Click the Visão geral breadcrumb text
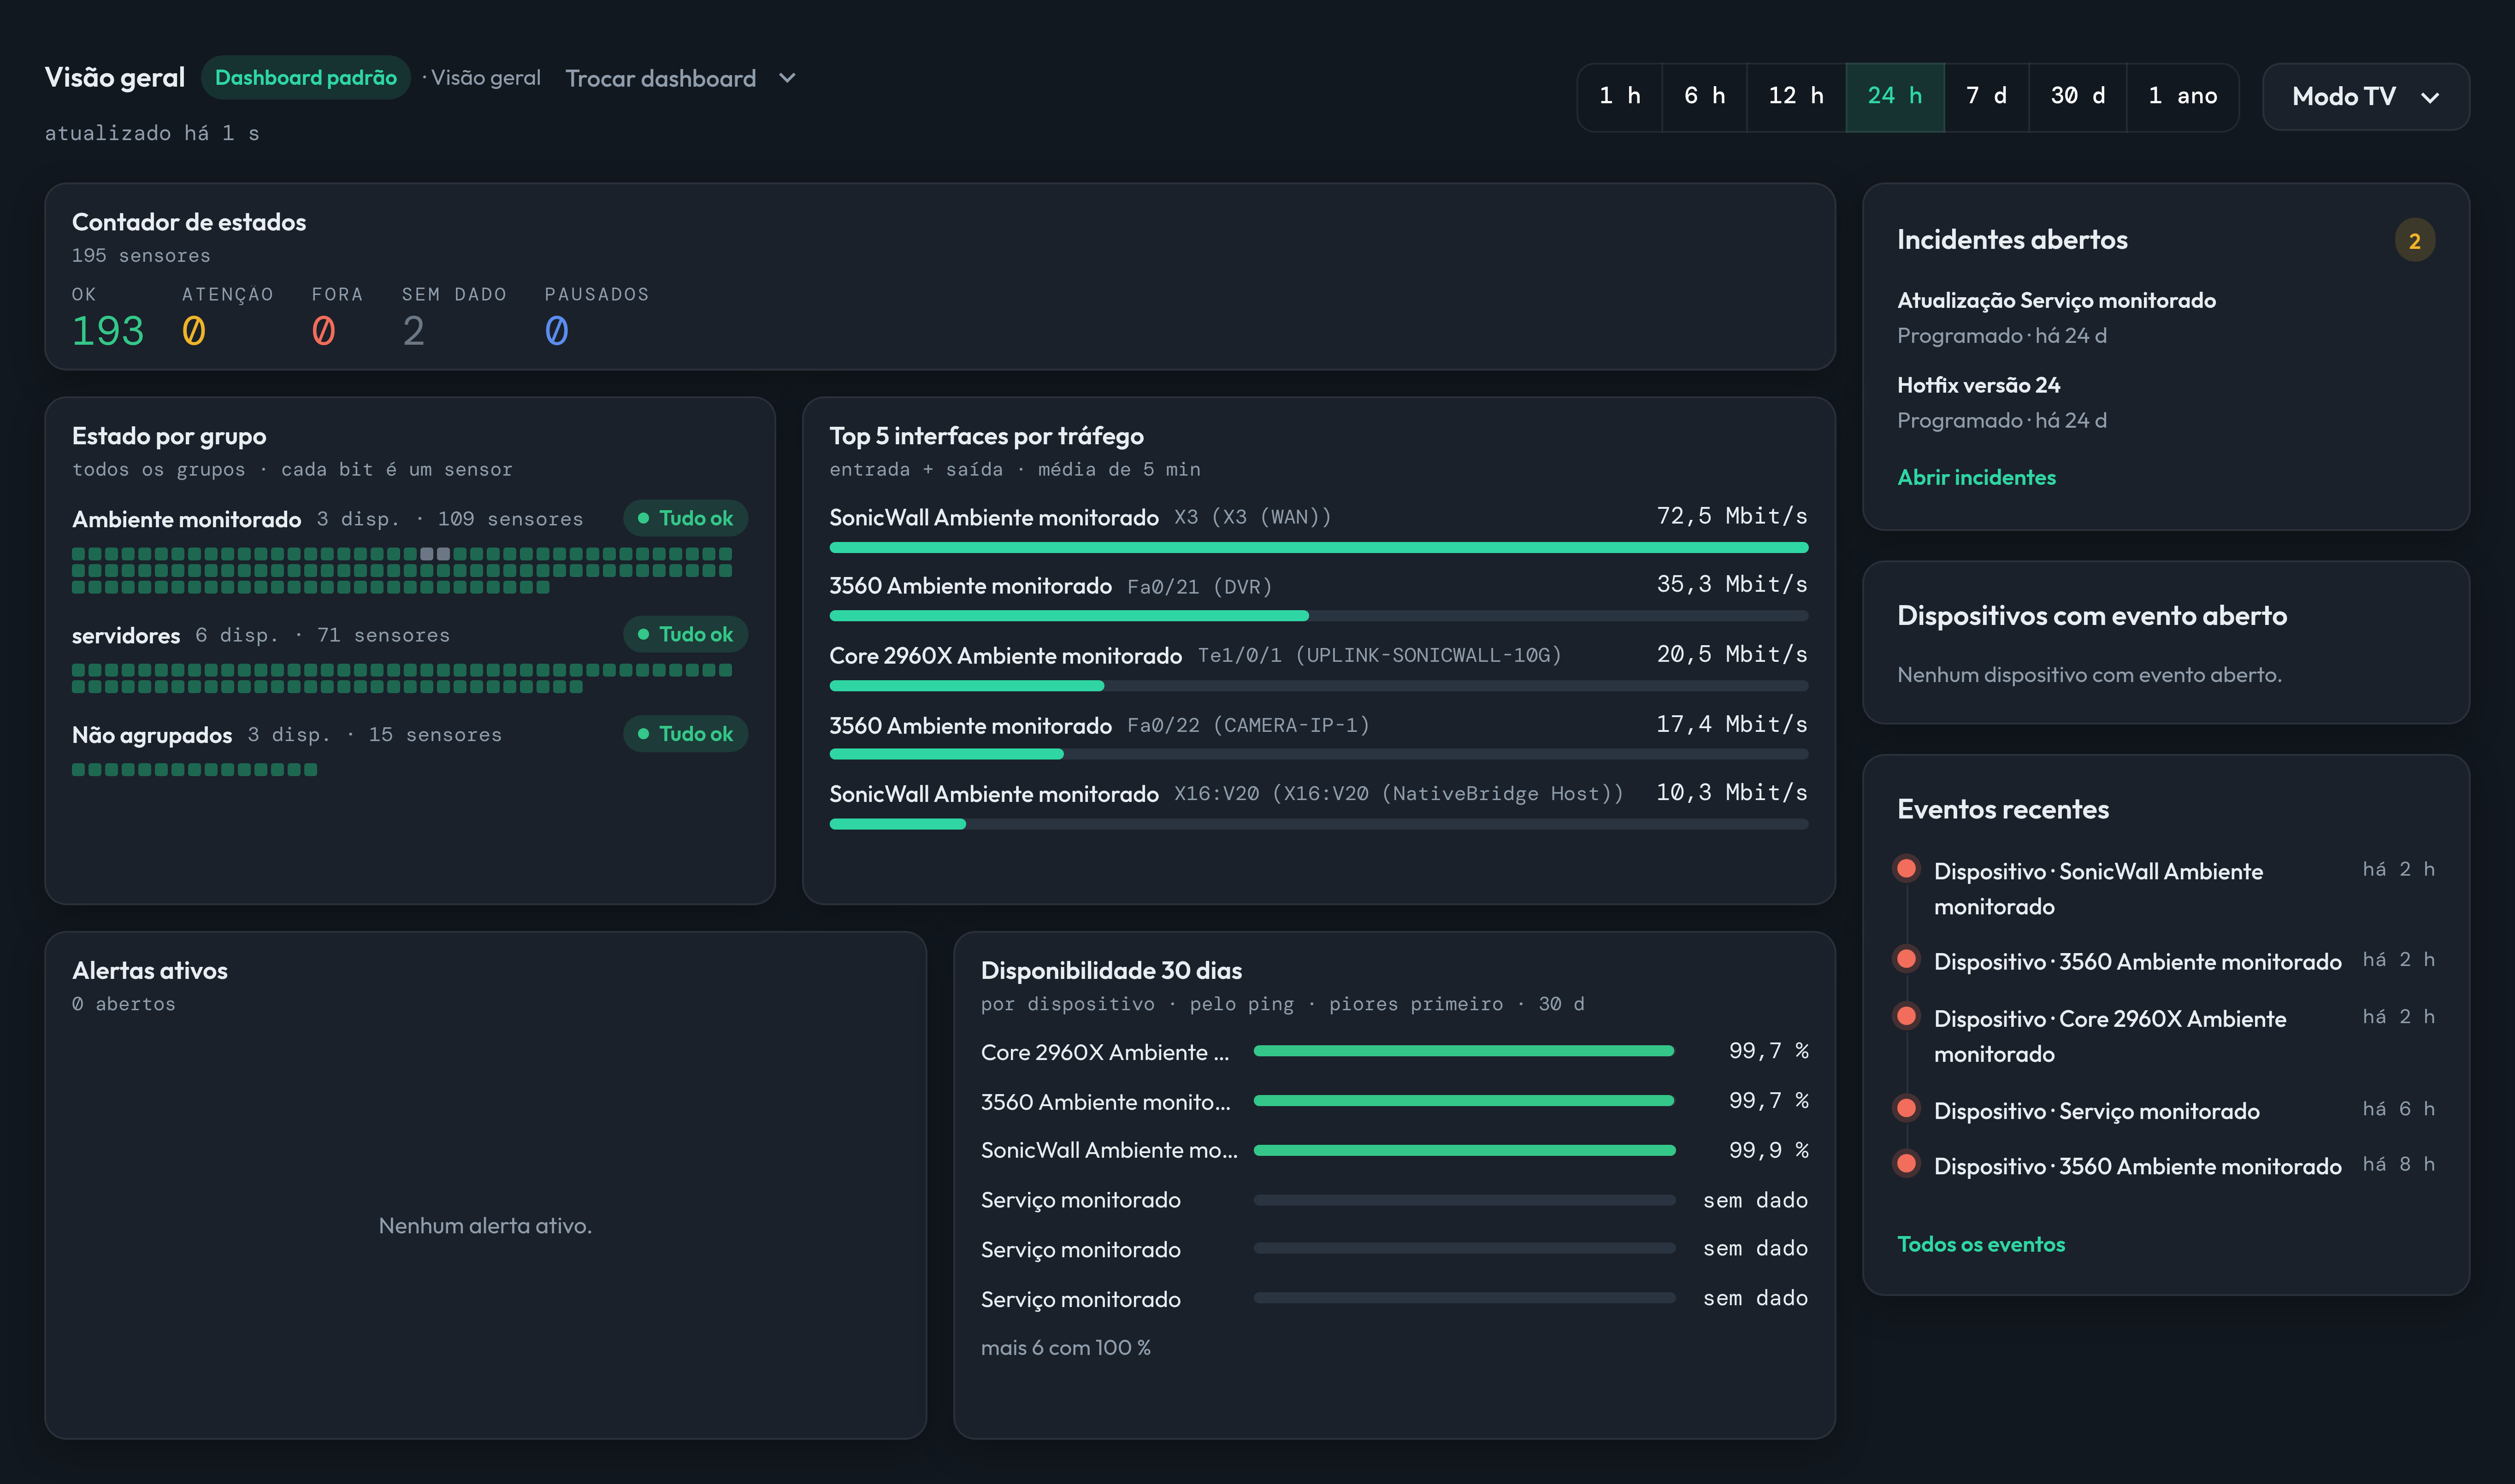 coord(485,78)
